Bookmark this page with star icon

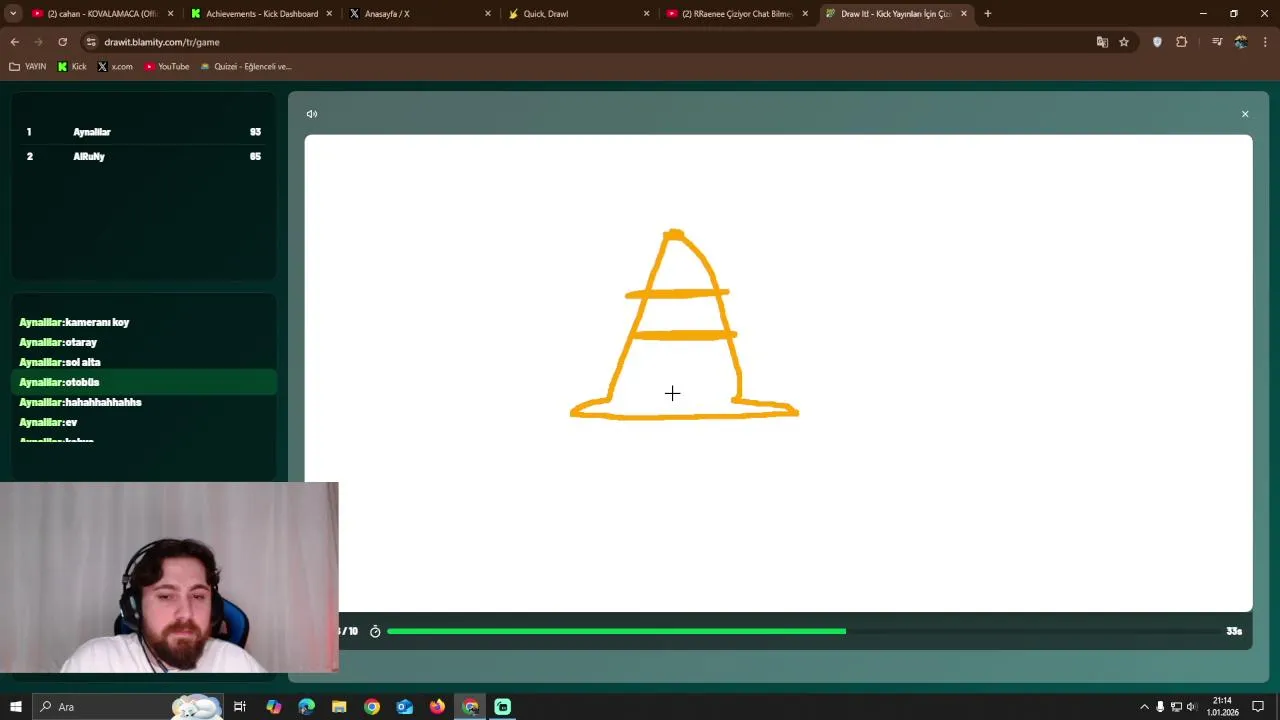tap(1124, 42)
